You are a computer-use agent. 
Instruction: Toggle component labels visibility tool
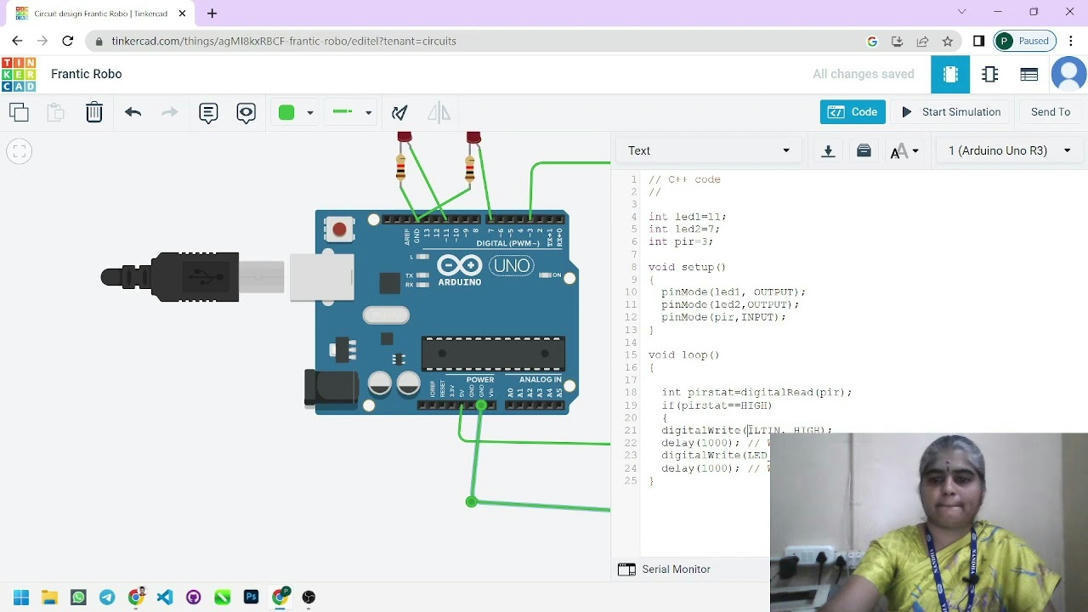click(246, 112)
